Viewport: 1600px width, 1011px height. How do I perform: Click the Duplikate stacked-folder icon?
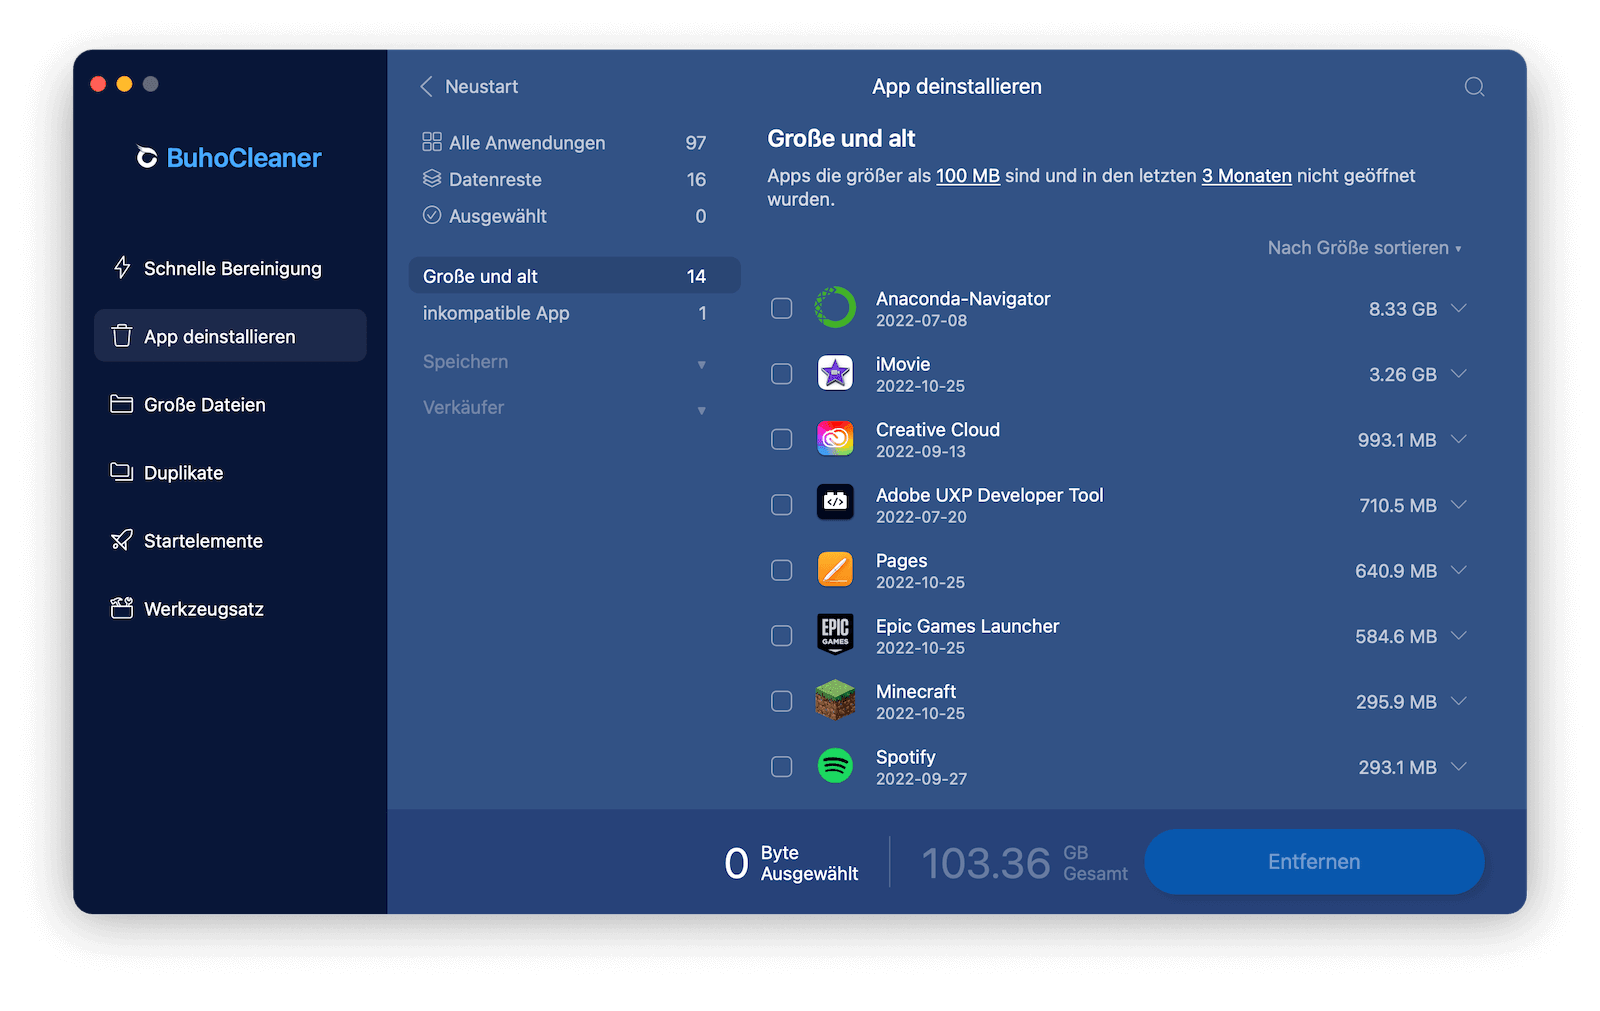[x=122, y=472]
